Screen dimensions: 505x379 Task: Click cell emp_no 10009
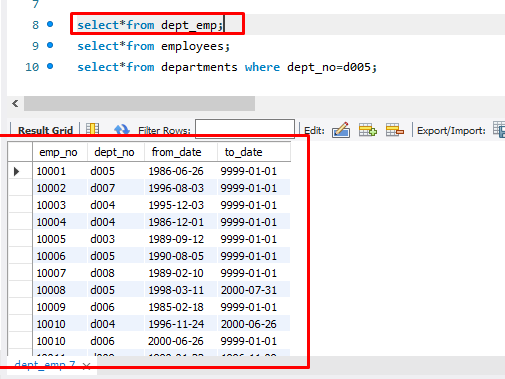[x=60, y=307]
